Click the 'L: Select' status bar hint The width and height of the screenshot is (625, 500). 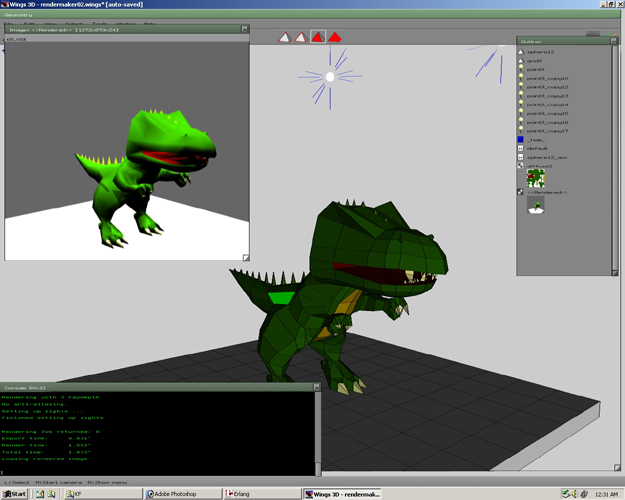[x=17, y=482]
